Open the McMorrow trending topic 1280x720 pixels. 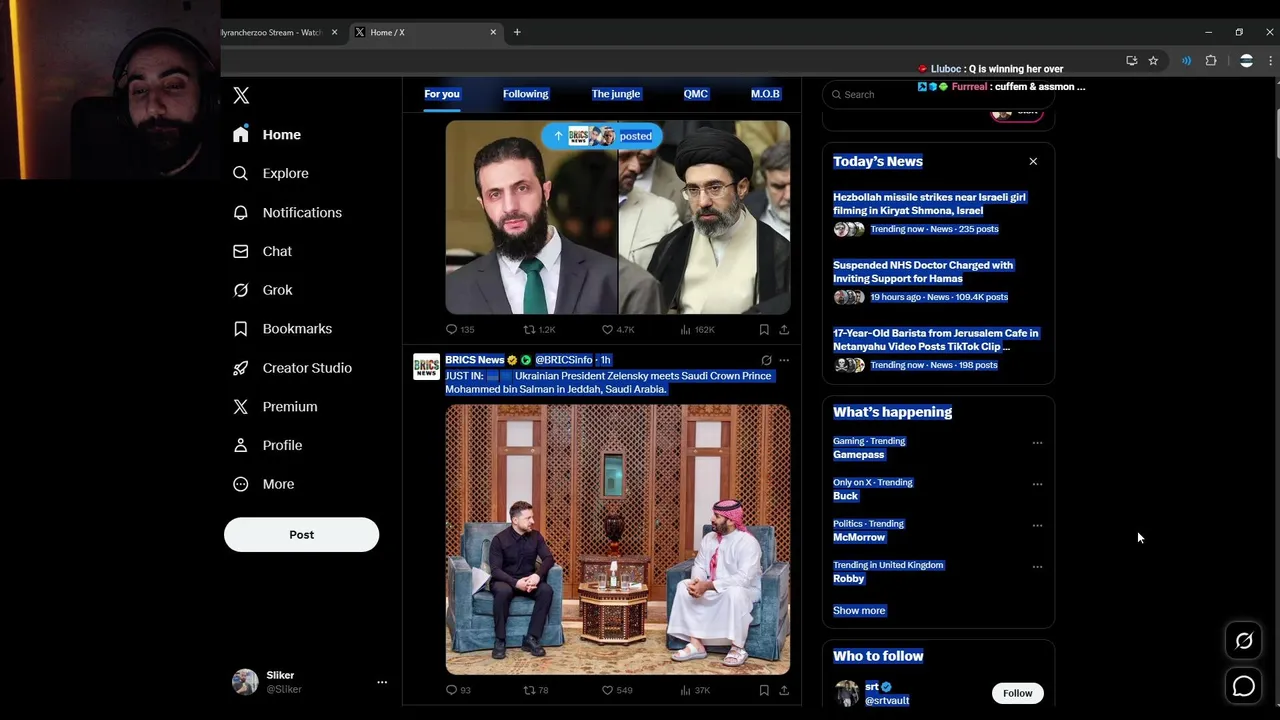[x=859, y=537]
